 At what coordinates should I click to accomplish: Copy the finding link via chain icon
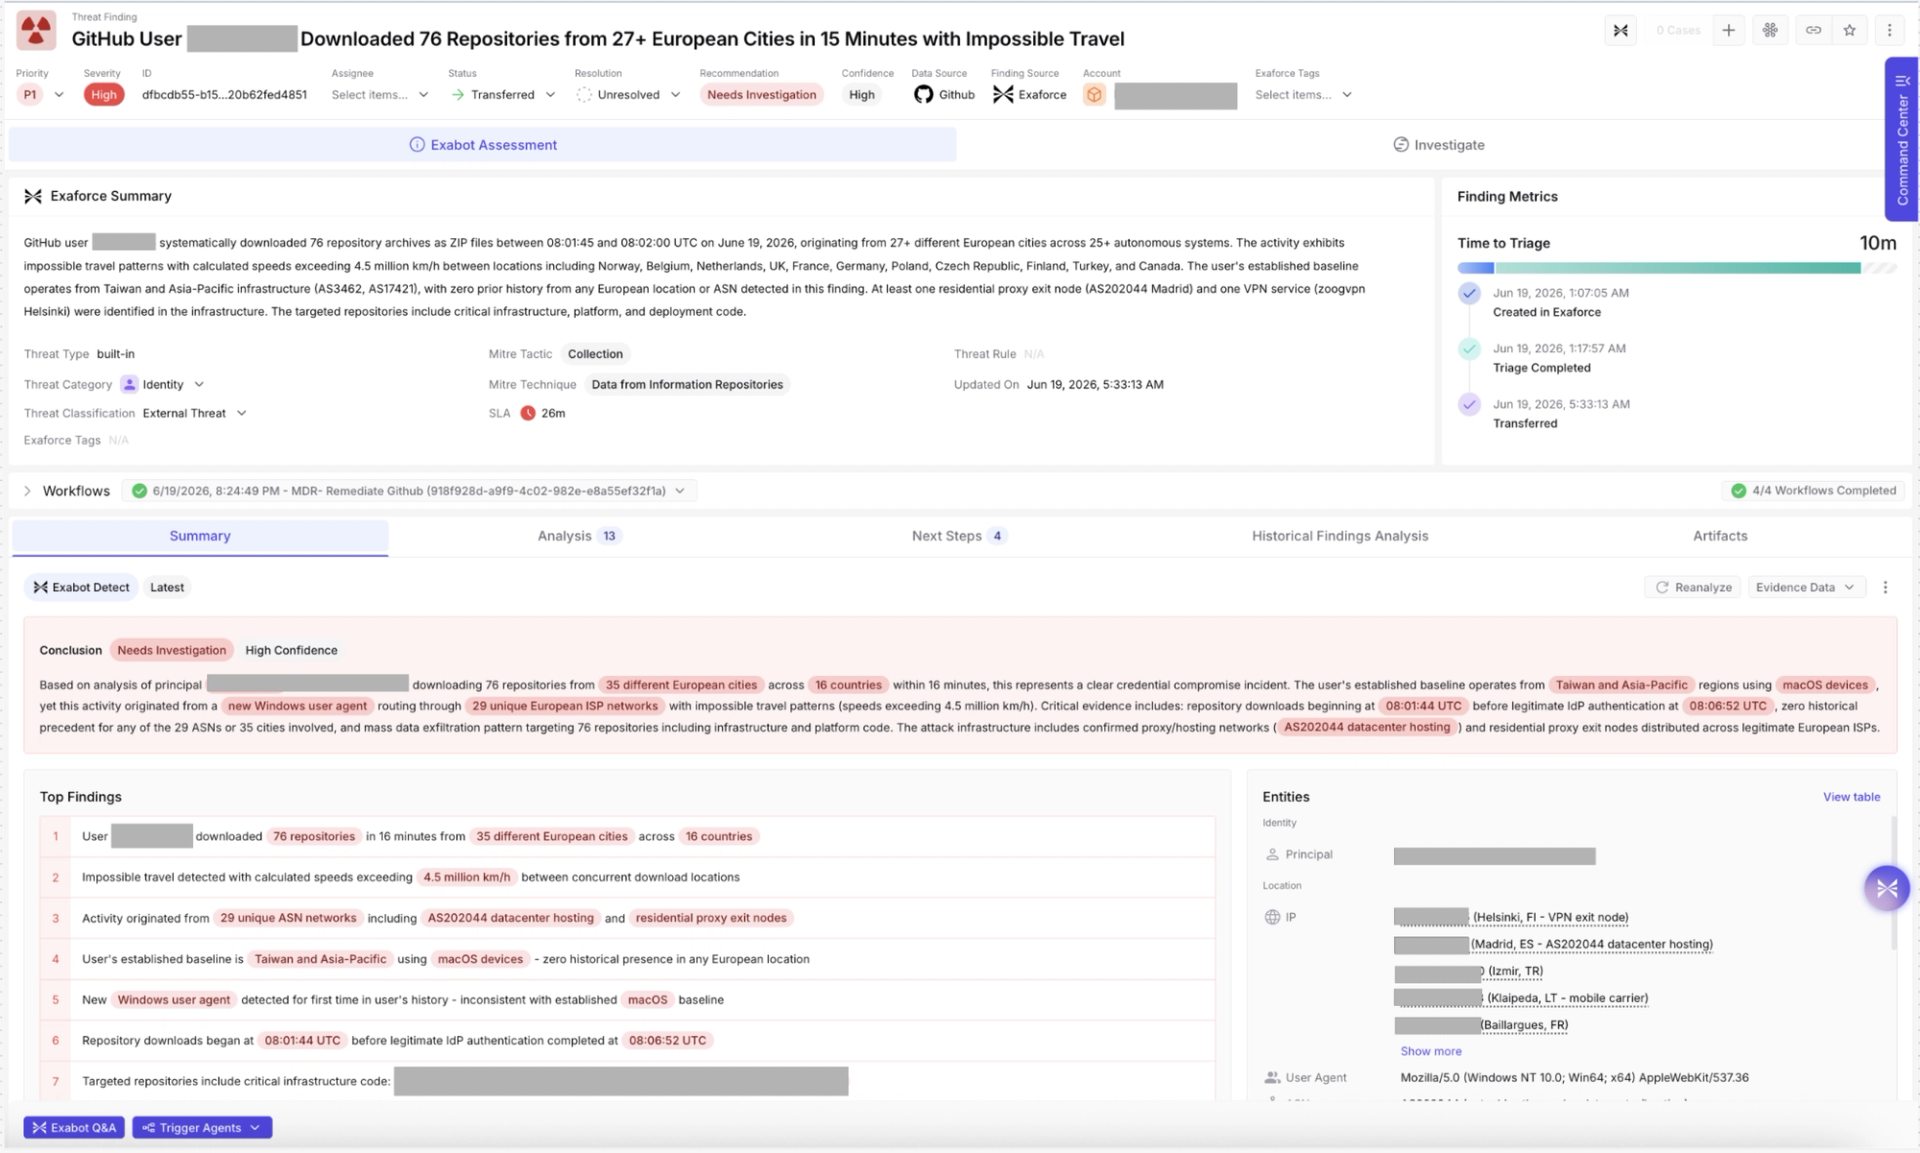point(1812,30)
